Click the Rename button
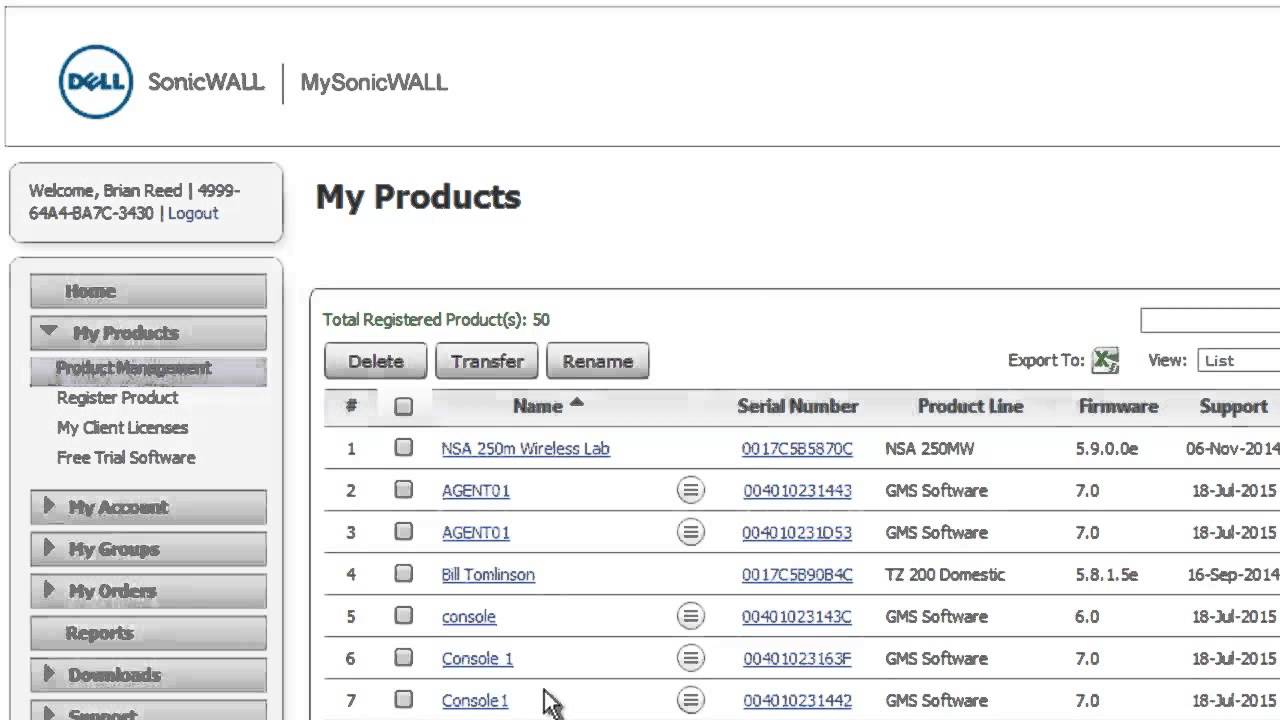 598,361
